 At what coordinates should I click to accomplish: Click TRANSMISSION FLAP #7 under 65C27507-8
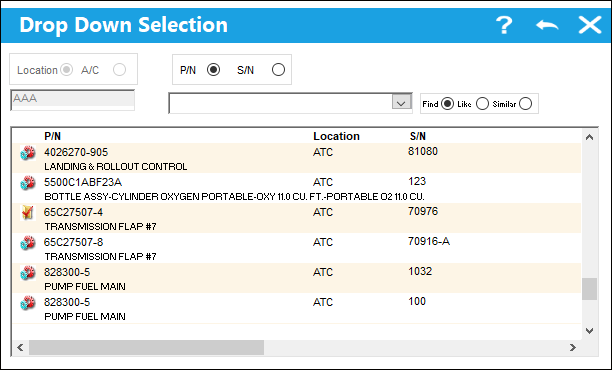point(100,257)
